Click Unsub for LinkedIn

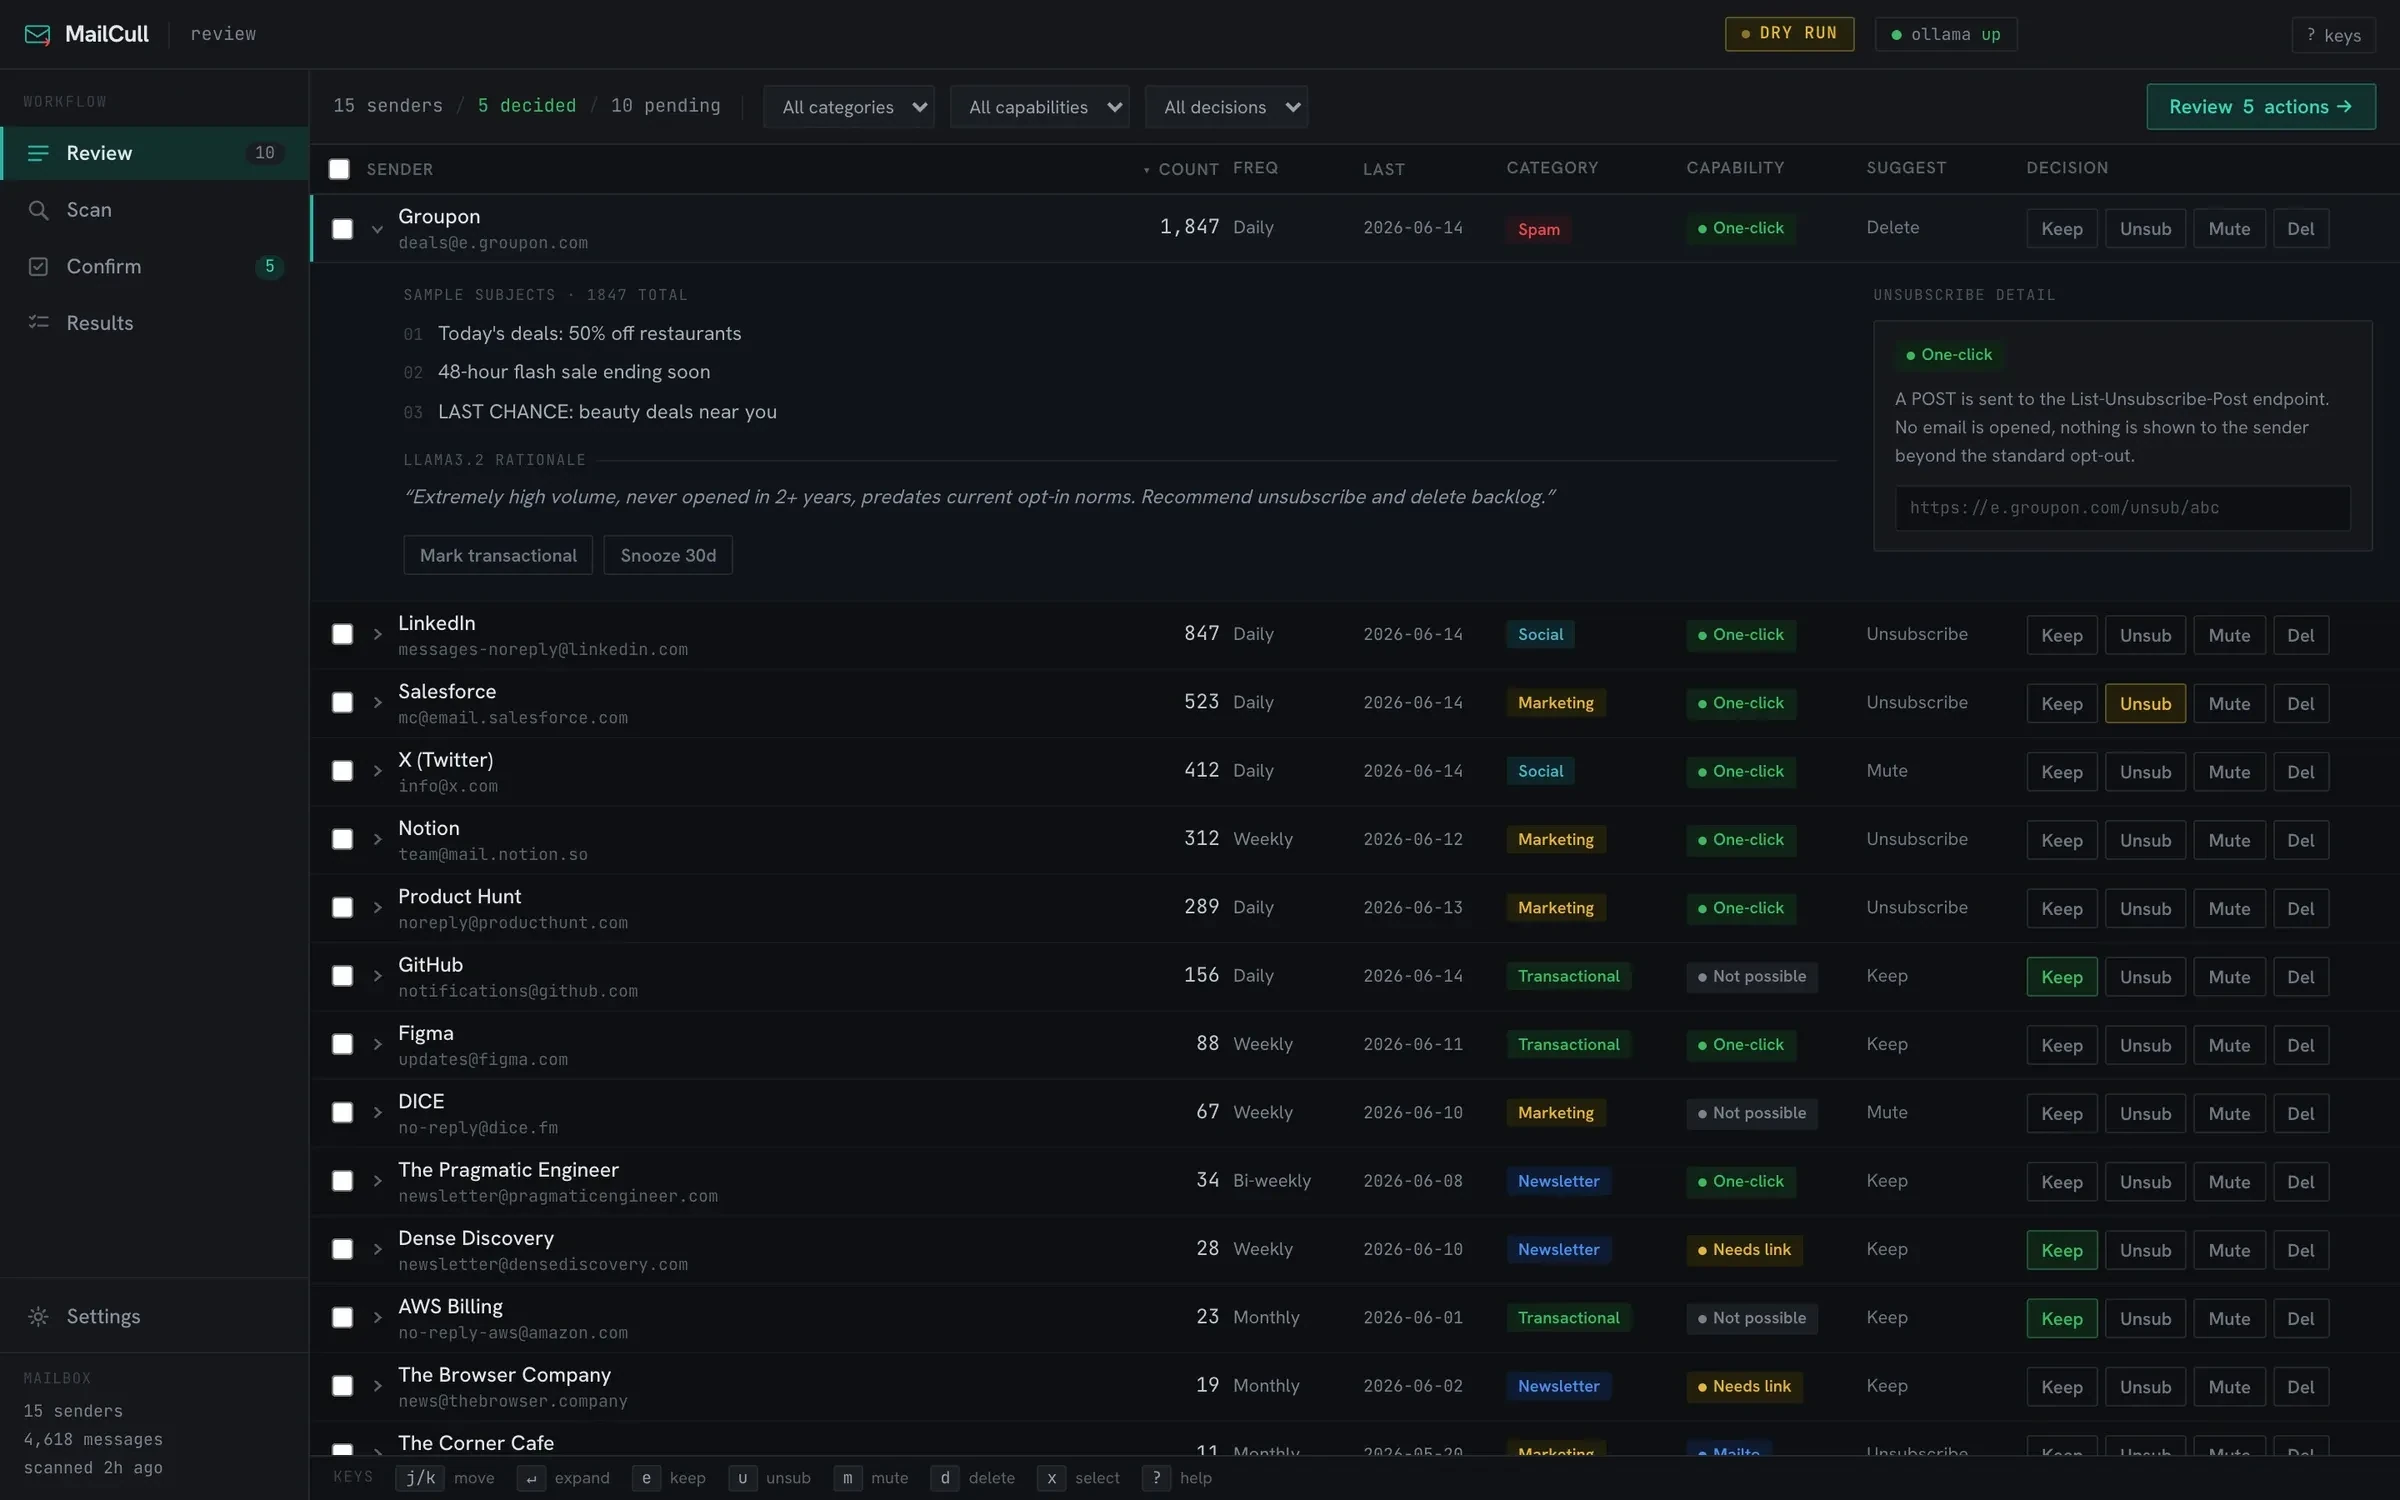click(2145, 635)
